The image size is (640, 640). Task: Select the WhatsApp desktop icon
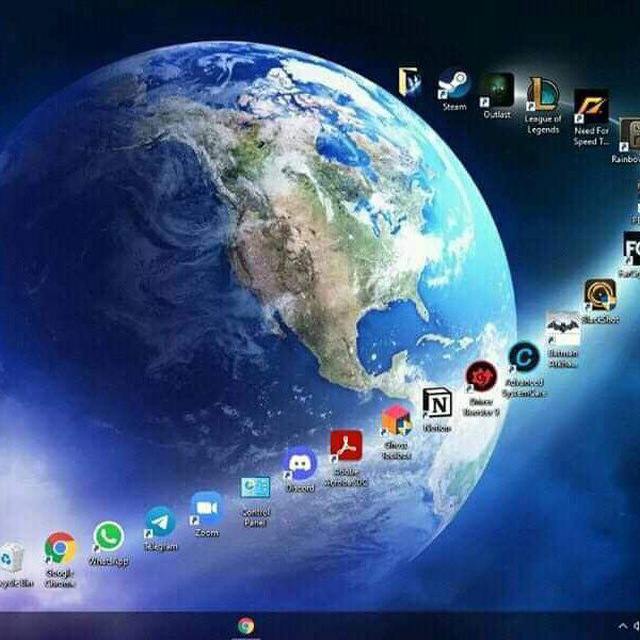(109, 536)
